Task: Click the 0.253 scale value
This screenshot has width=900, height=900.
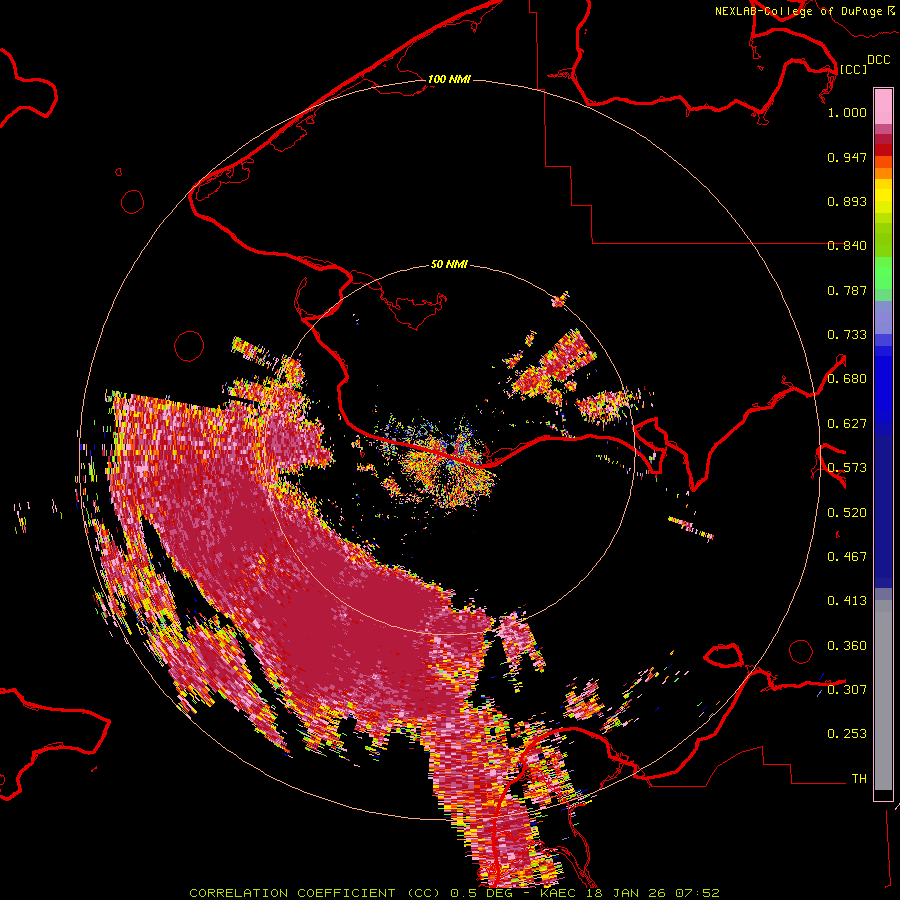Action: click(847, 734)
